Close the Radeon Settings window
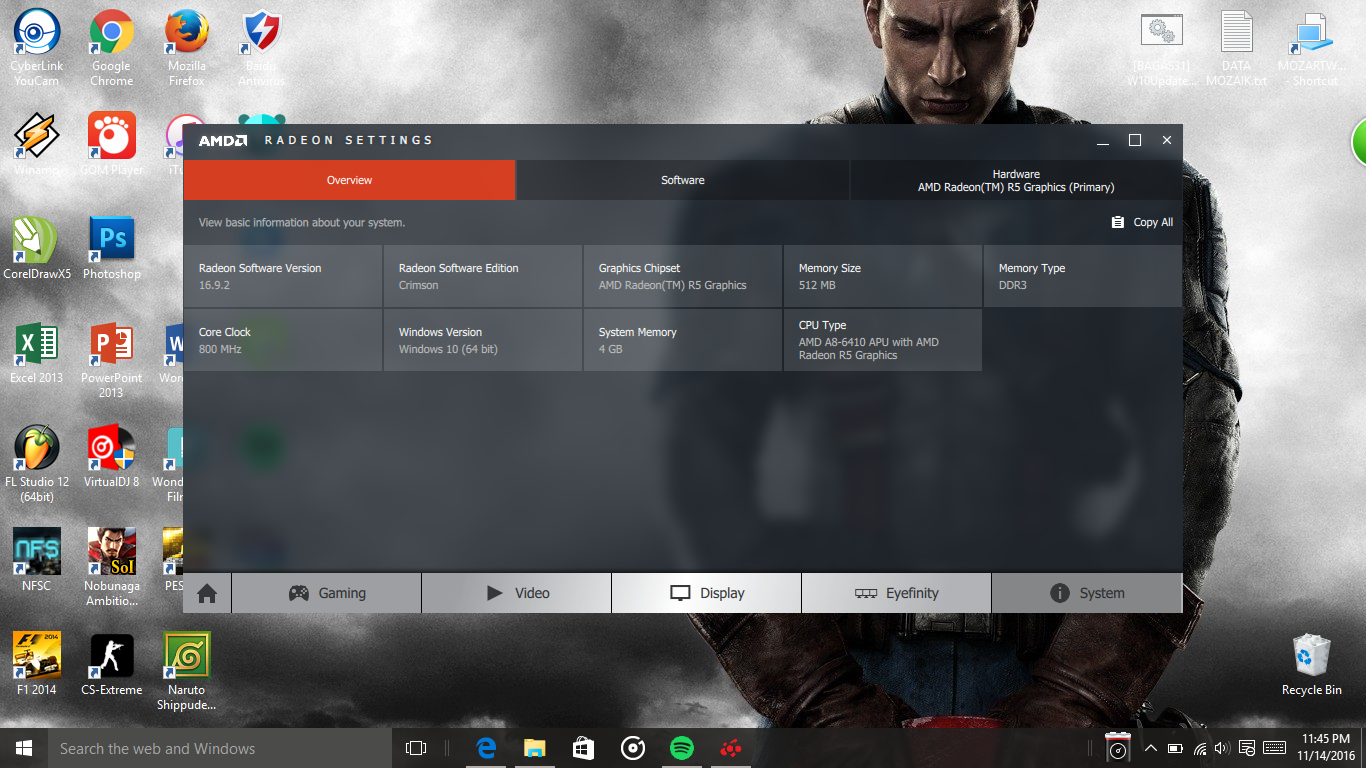This screenshot has width=1366, height=770. coord(1167,141)
